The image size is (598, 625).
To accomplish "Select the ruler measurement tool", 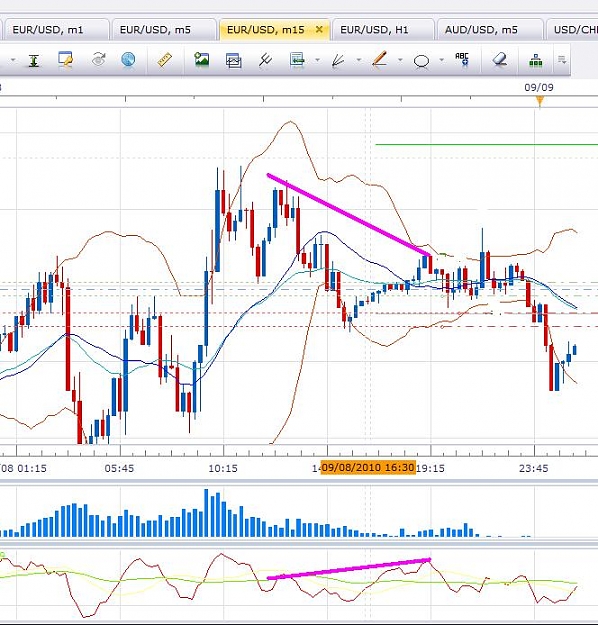I will tap(164, 60).
